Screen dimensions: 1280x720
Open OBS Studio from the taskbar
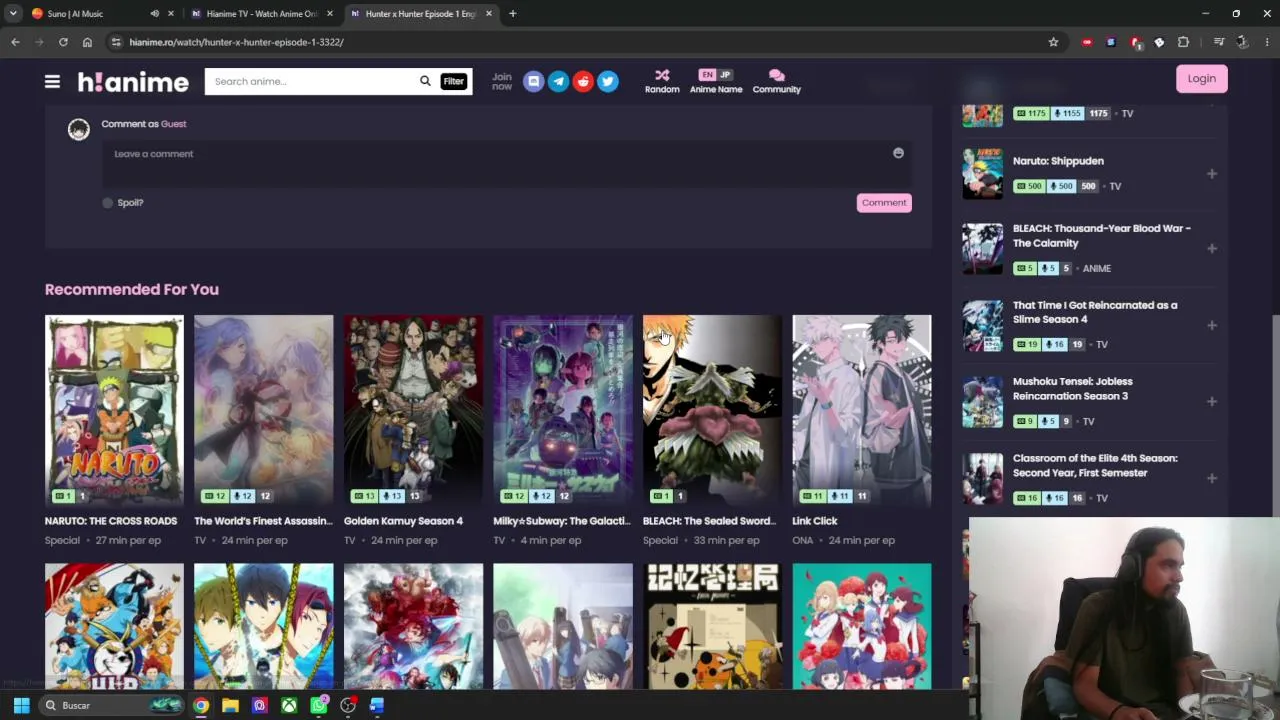tap(348, 706)
